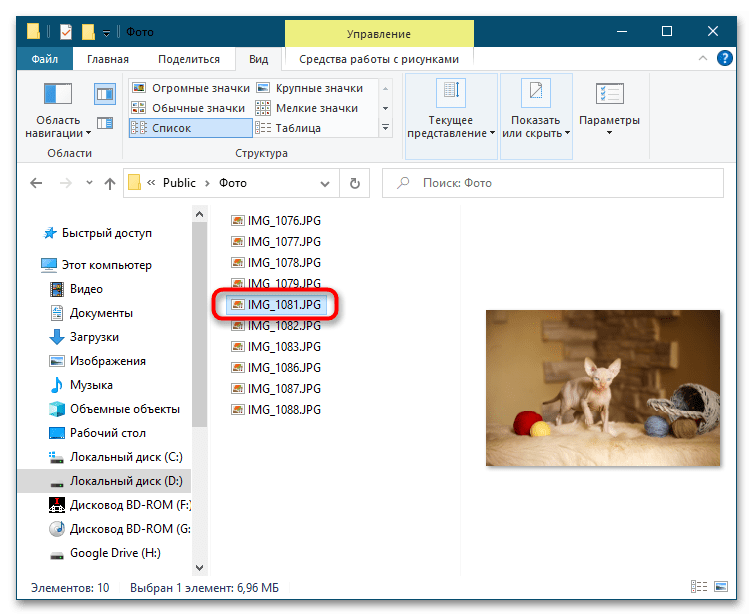Open recent locations dropdown arrow
The height and width of the screenshot is (616, 753).
[x=89, y=182]
